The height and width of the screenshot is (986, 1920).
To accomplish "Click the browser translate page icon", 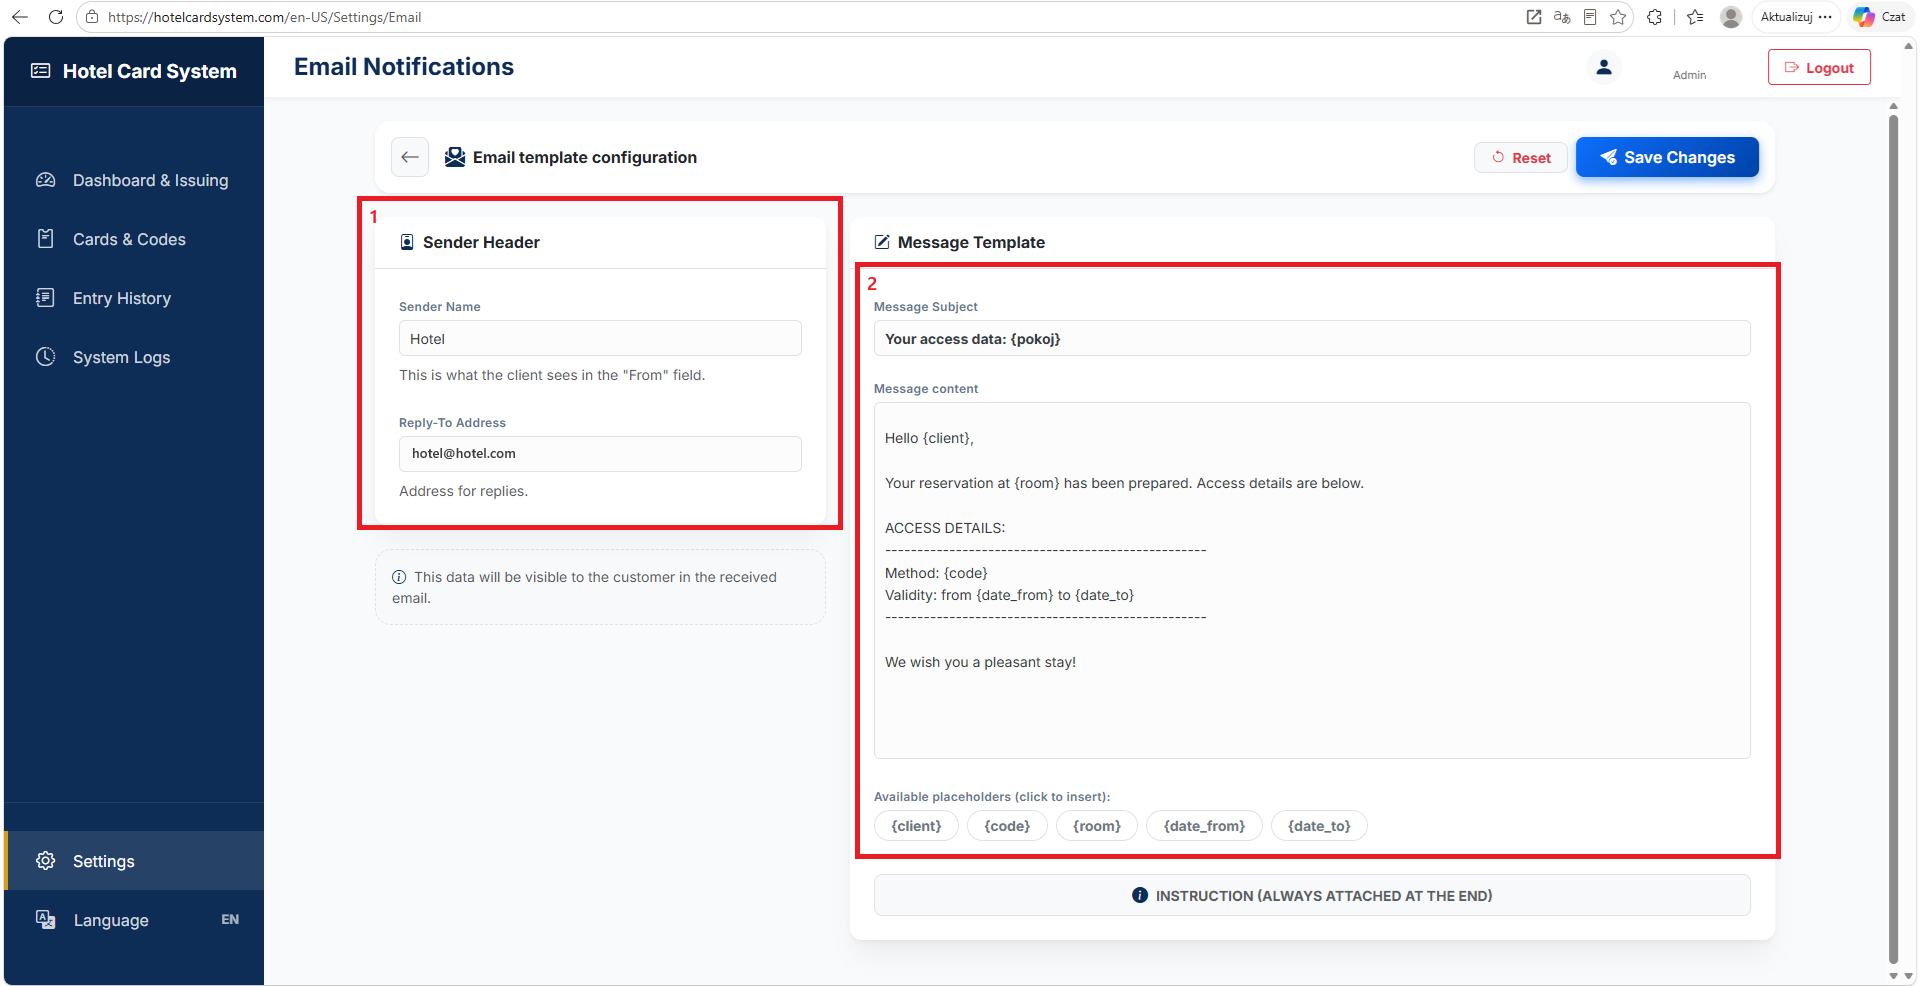I will [1562, 17].
